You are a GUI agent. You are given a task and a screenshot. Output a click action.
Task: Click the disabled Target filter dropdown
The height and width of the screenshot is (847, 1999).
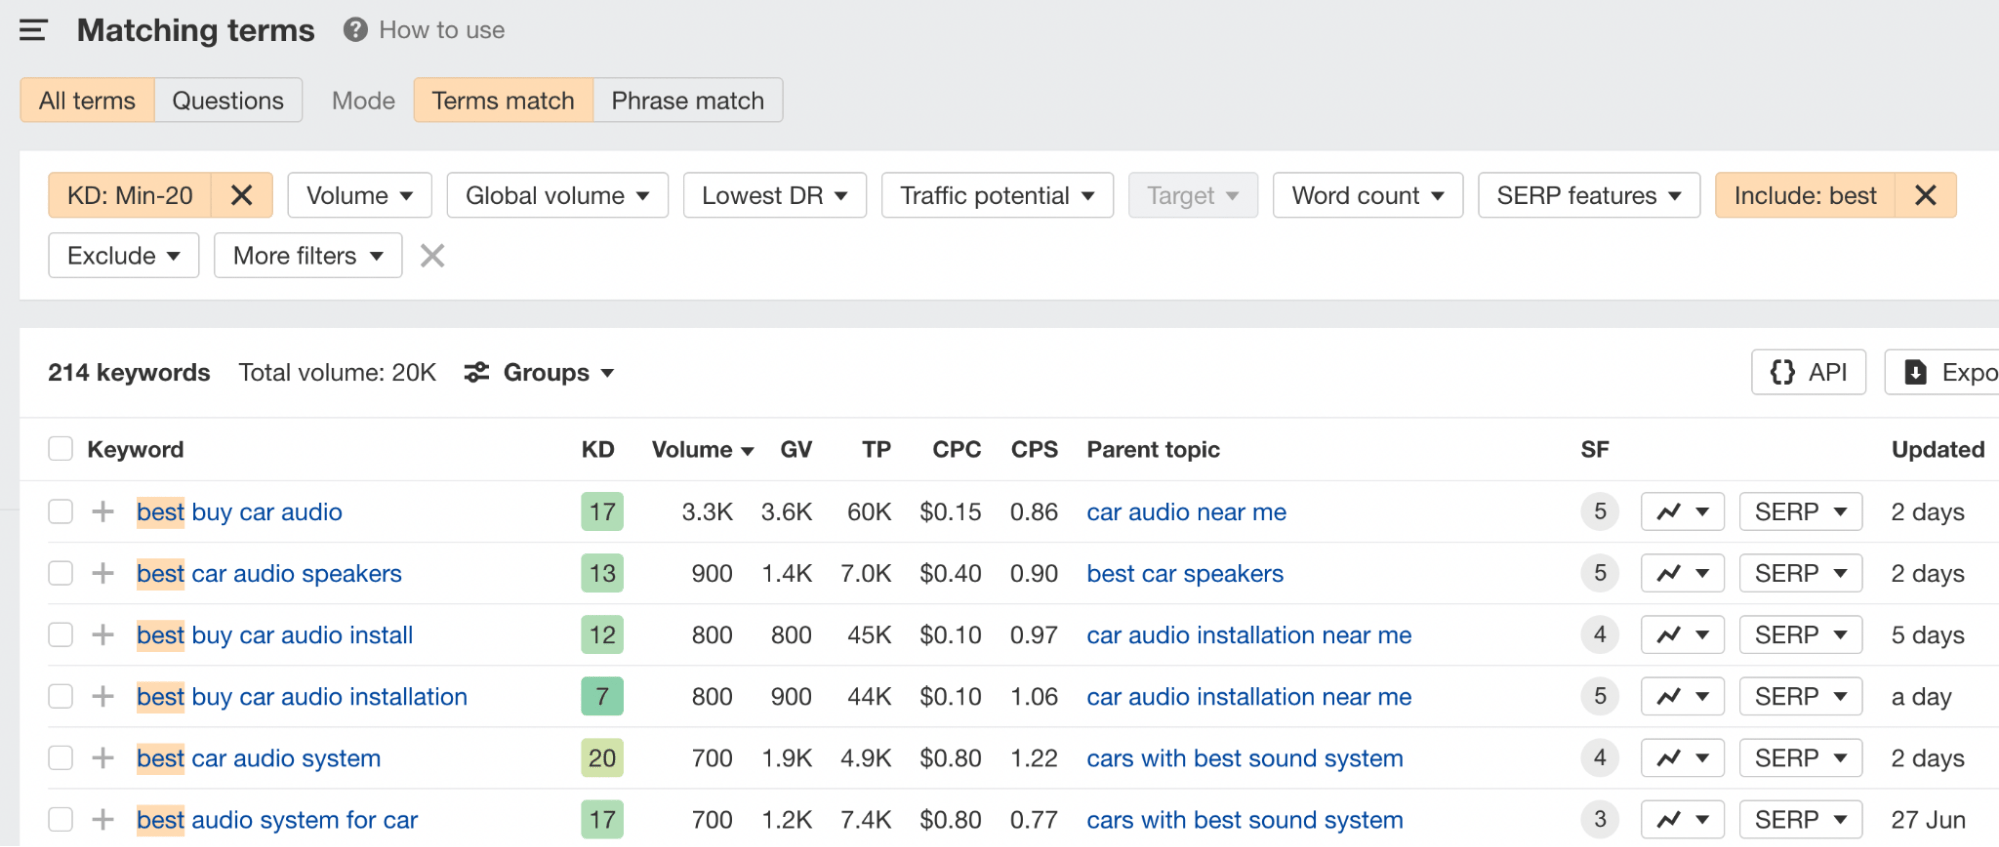tap(1193, 195)
